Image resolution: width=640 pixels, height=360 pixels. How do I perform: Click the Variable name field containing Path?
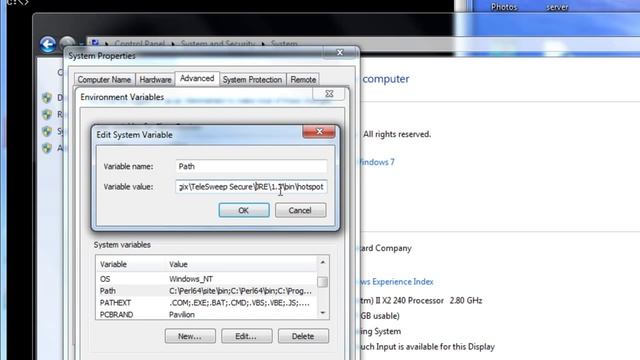(x=251, y=166)
